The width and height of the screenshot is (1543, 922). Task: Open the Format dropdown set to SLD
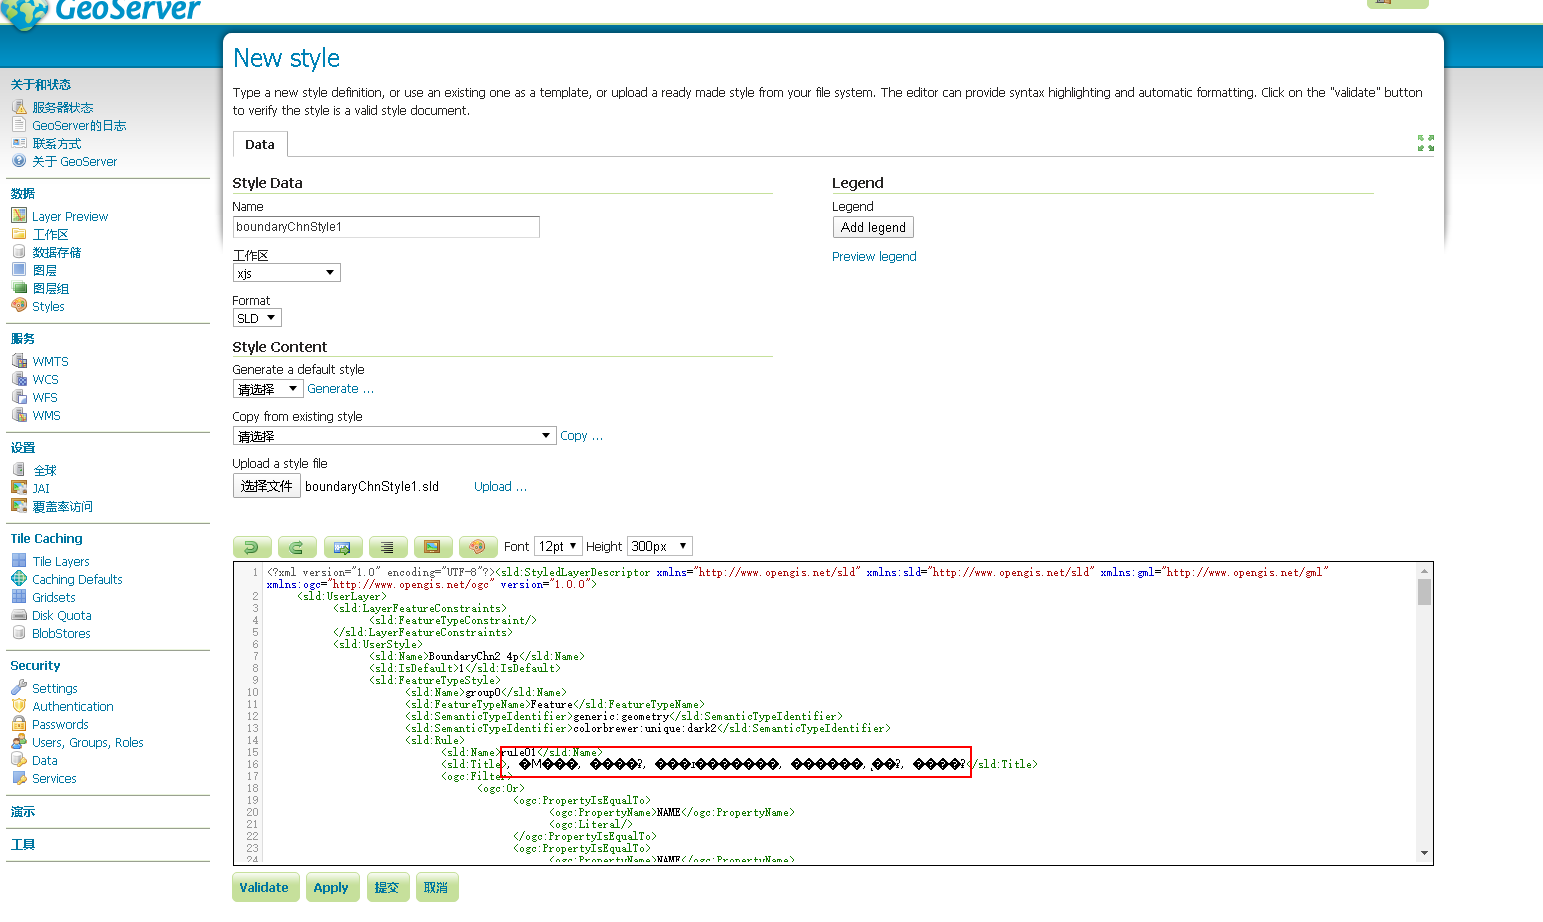(x=257, y=318)
